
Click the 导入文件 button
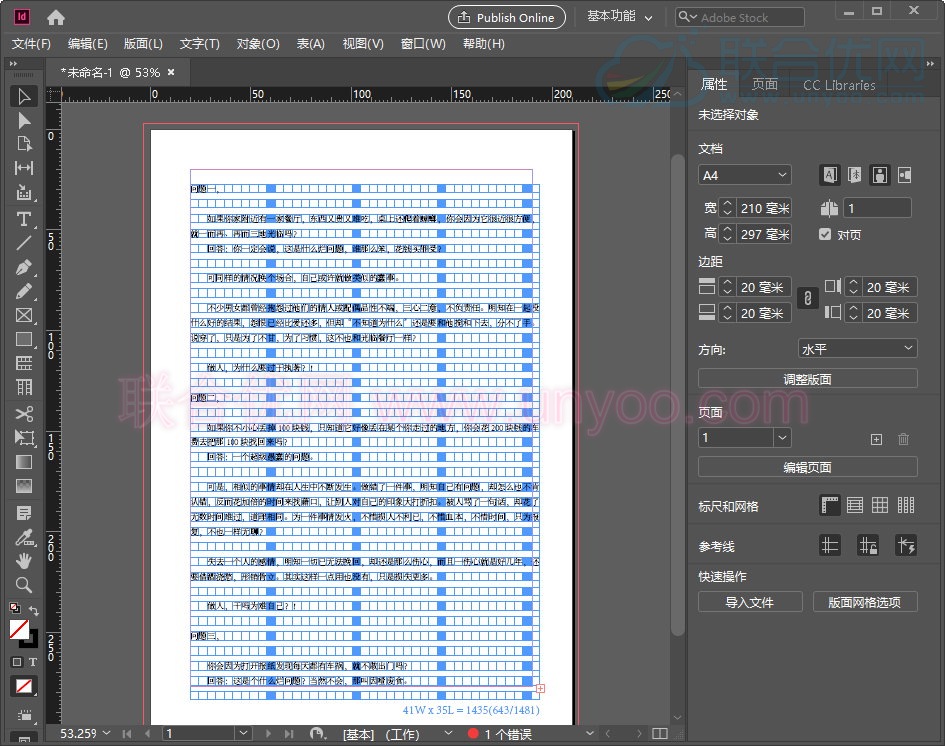click(x=750, y=602)
